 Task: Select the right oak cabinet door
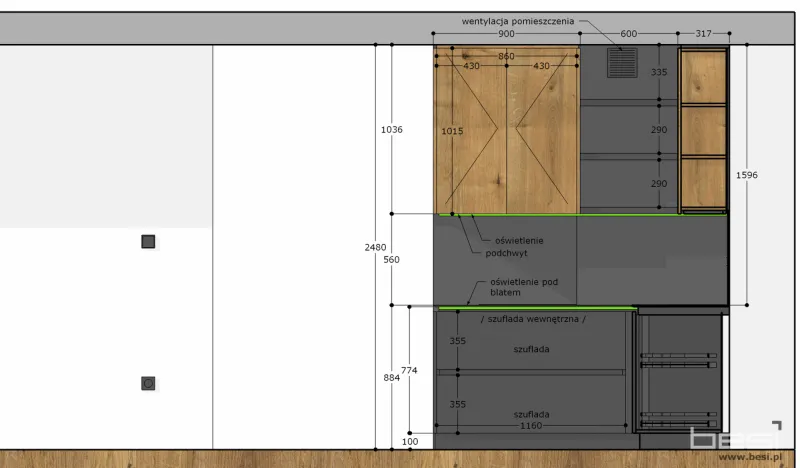pos(542,130)
